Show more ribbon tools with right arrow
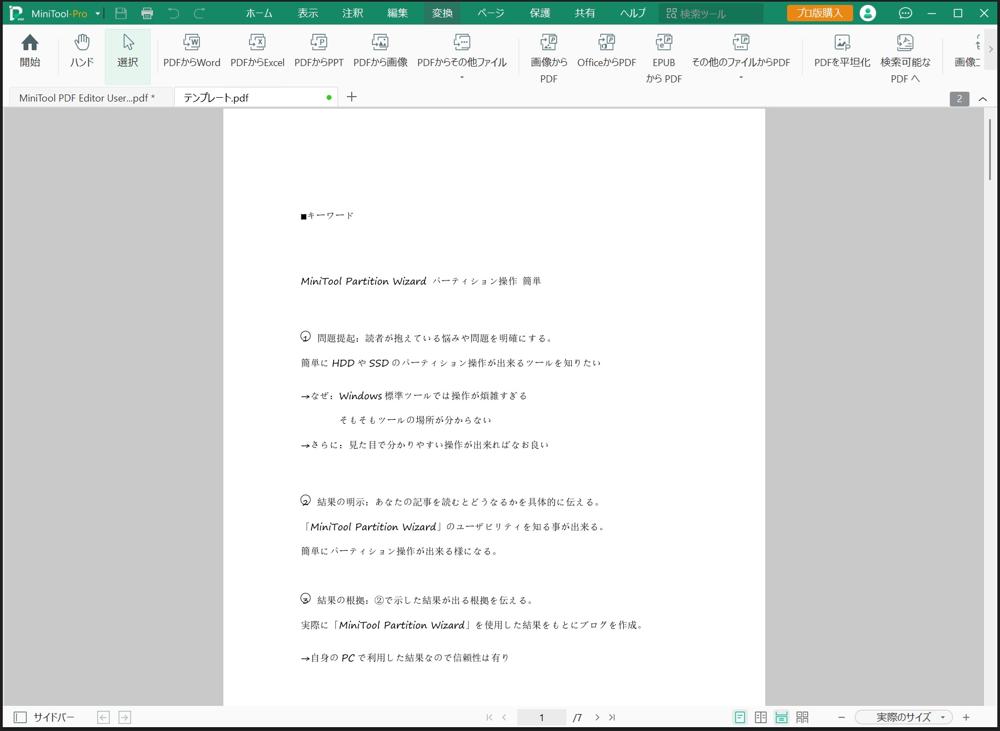 point(990,49)
